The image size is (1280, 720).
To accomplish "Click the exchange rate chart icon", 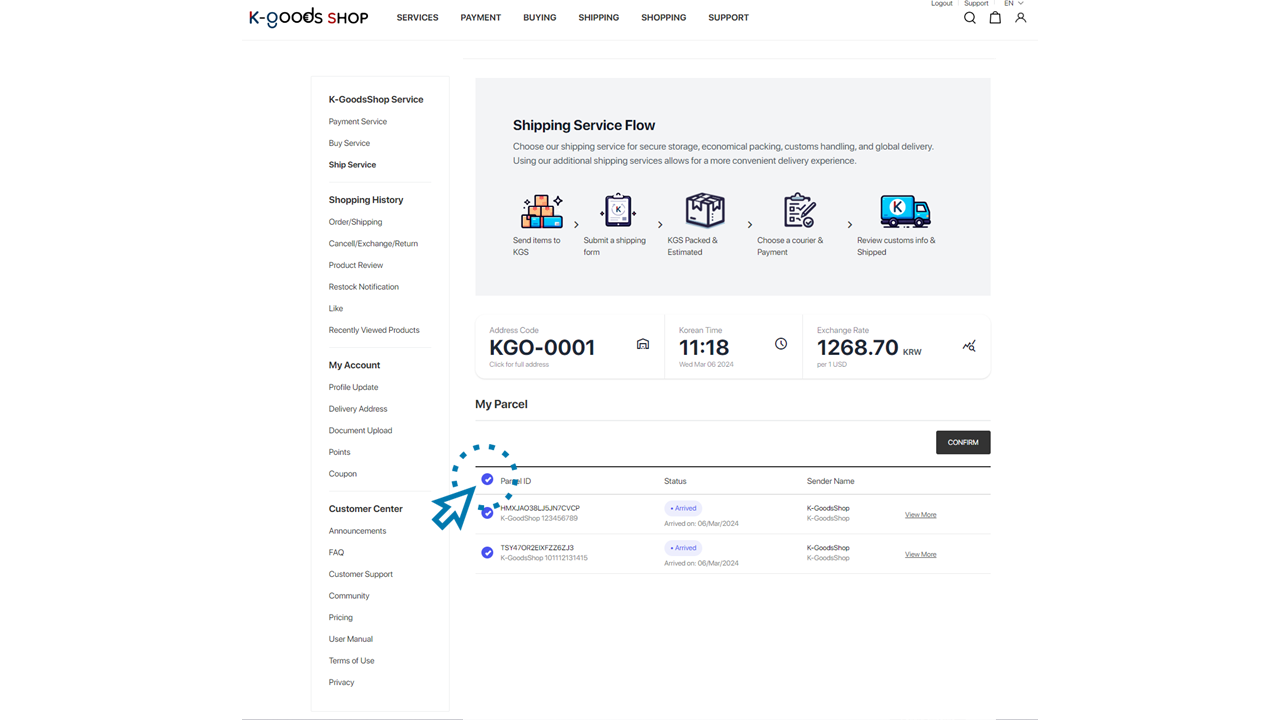I will click(968, 346).
